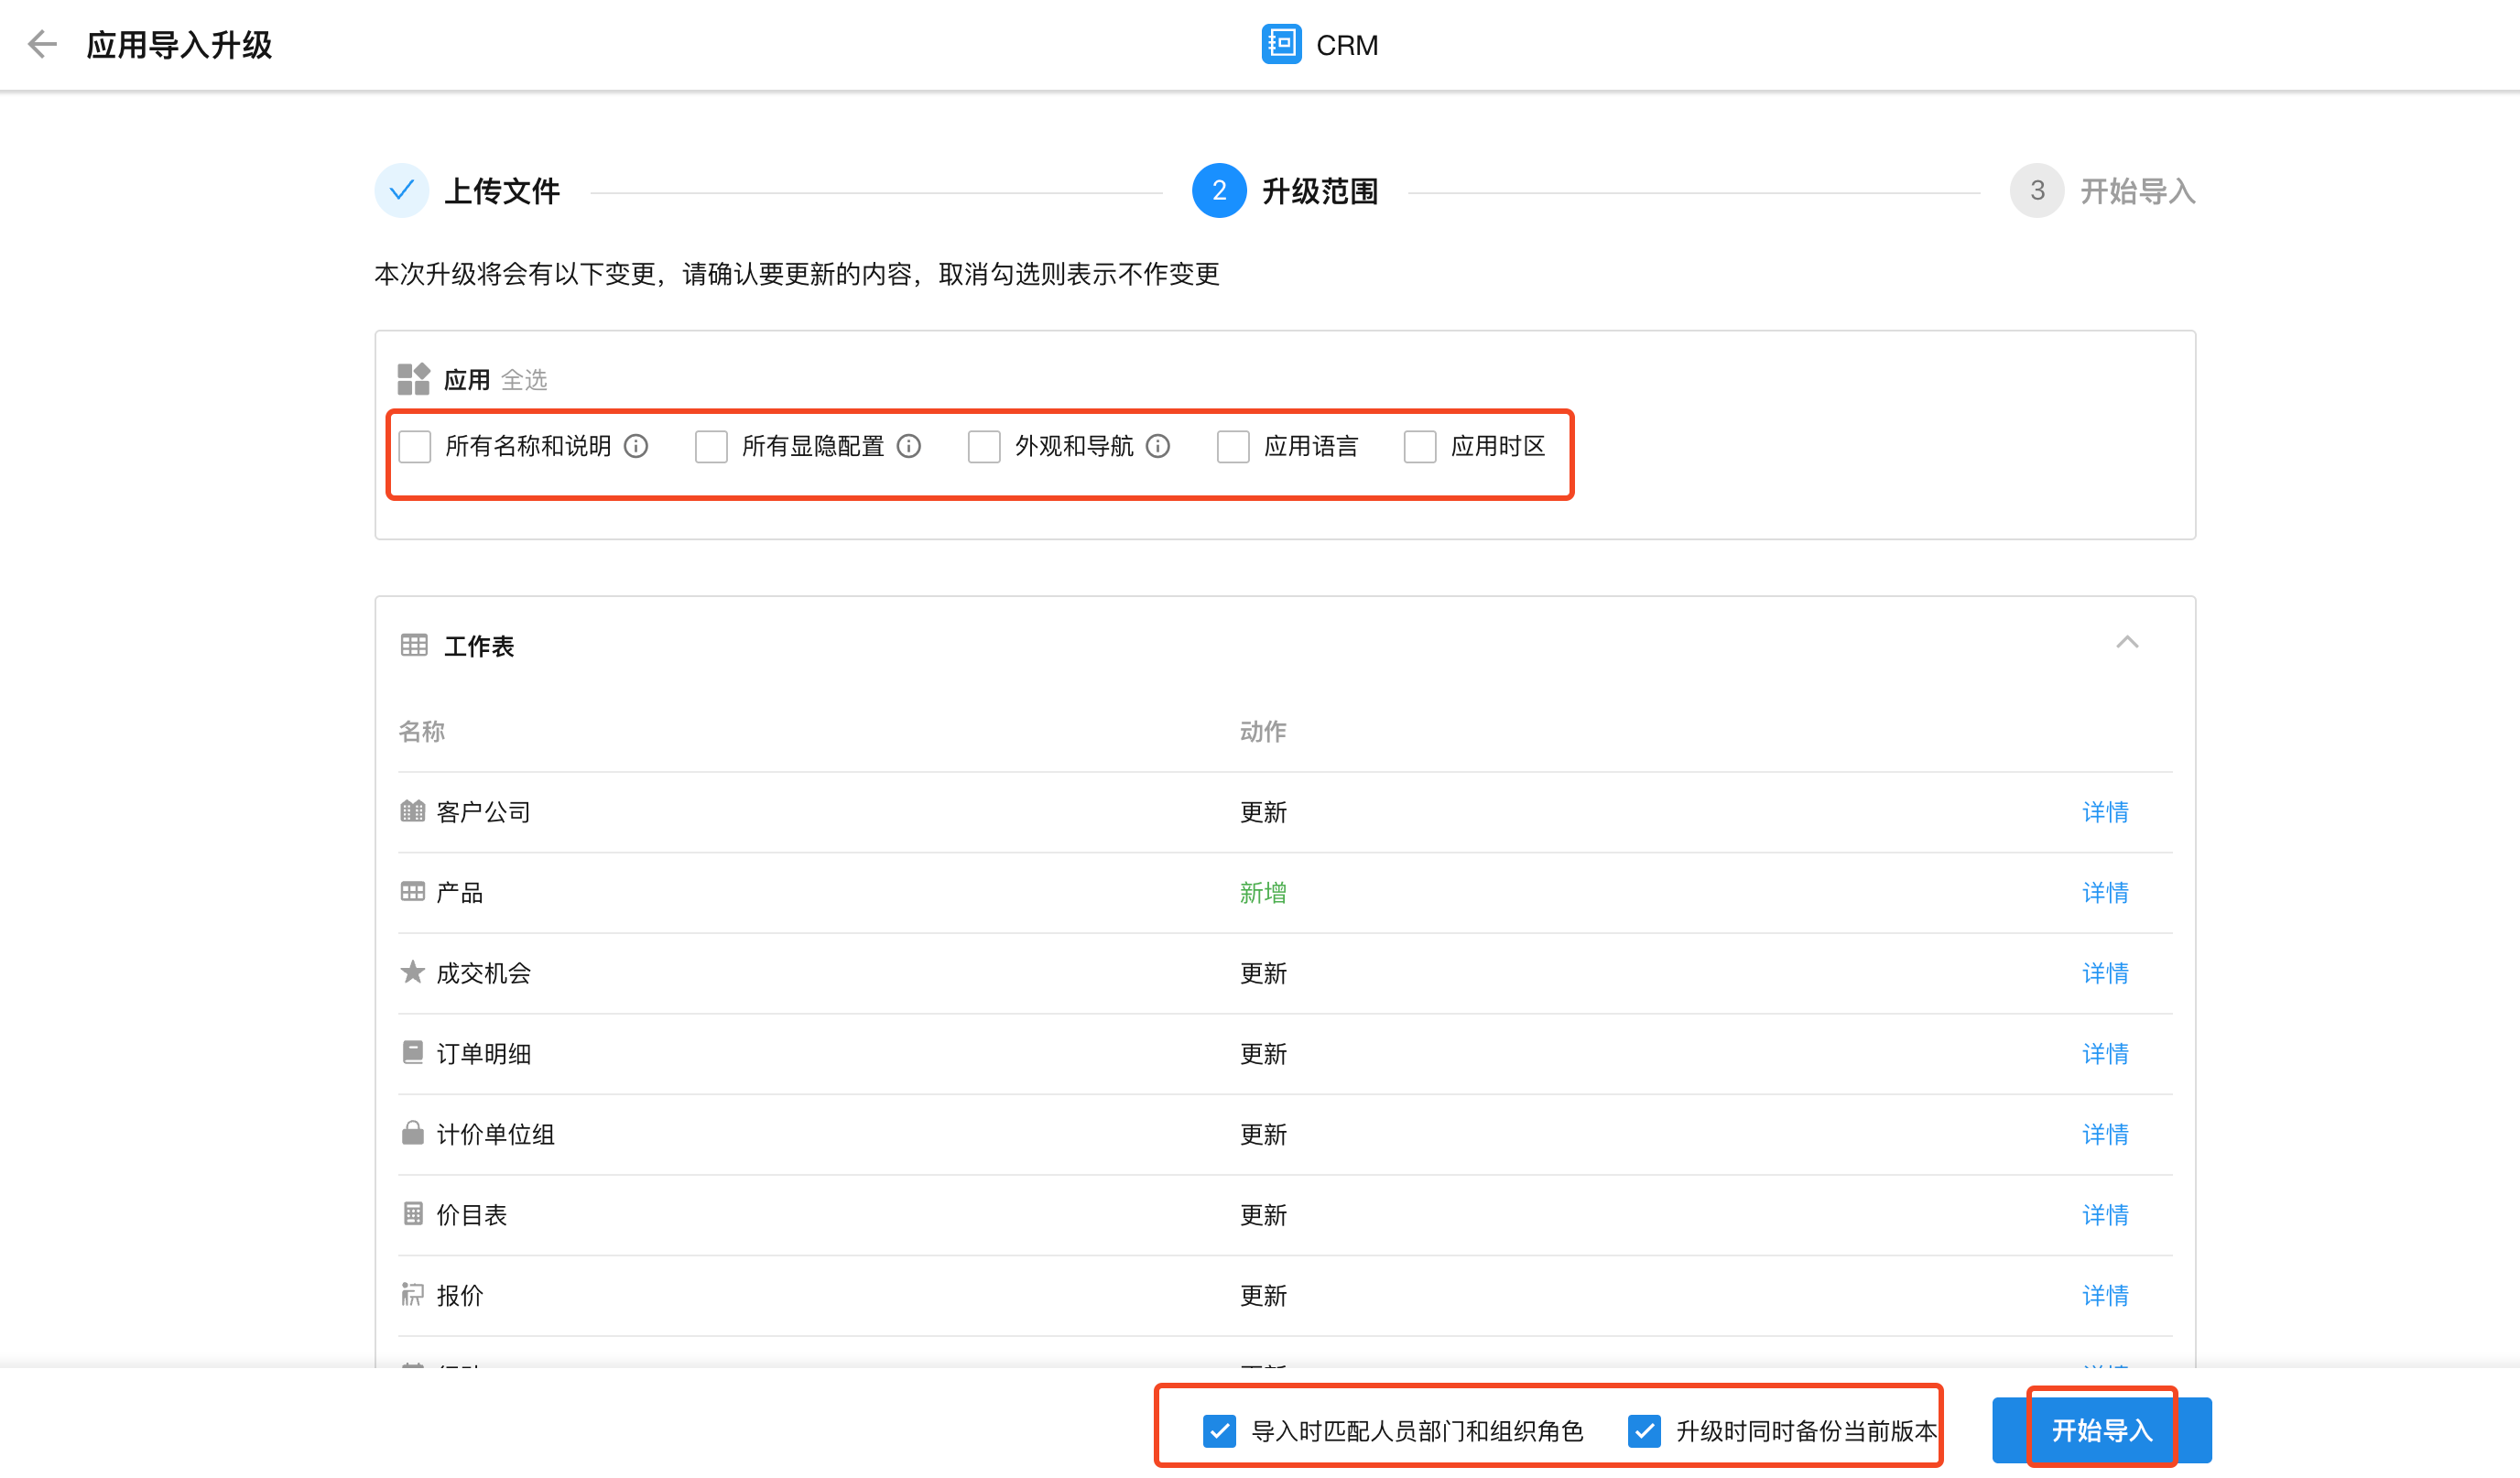Check the 所有名称和说明 checkbox
Image resolution: width=2520 pixels, height=1478 pixels.
click(415, 446)
